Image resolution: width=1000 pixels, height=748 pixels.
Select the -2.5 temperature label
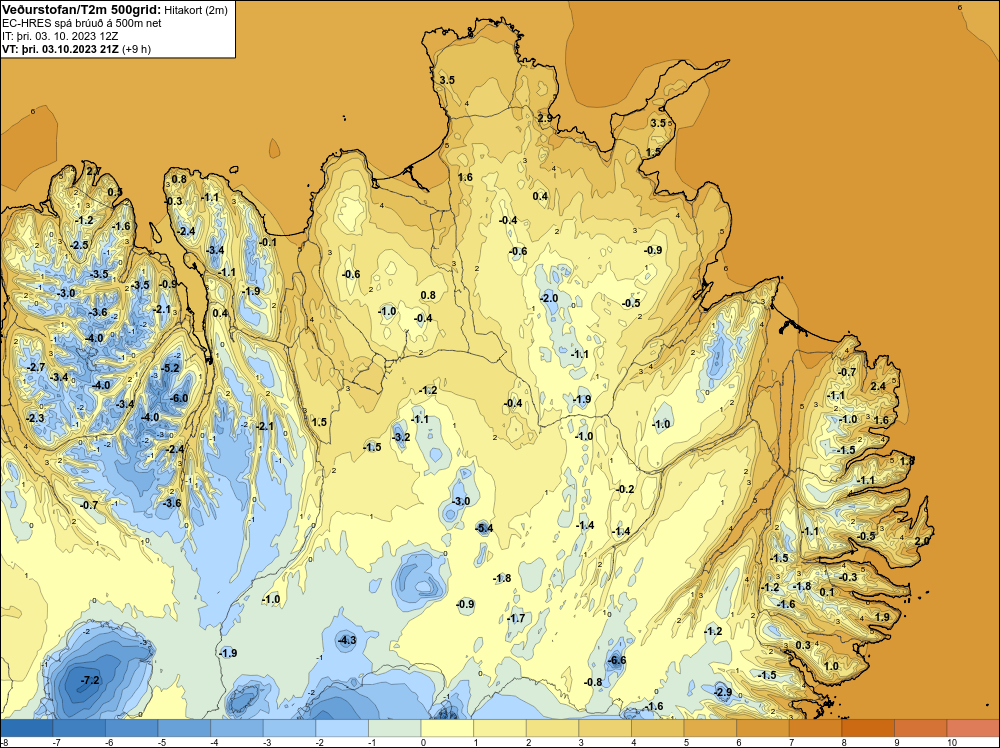[79, 246]
